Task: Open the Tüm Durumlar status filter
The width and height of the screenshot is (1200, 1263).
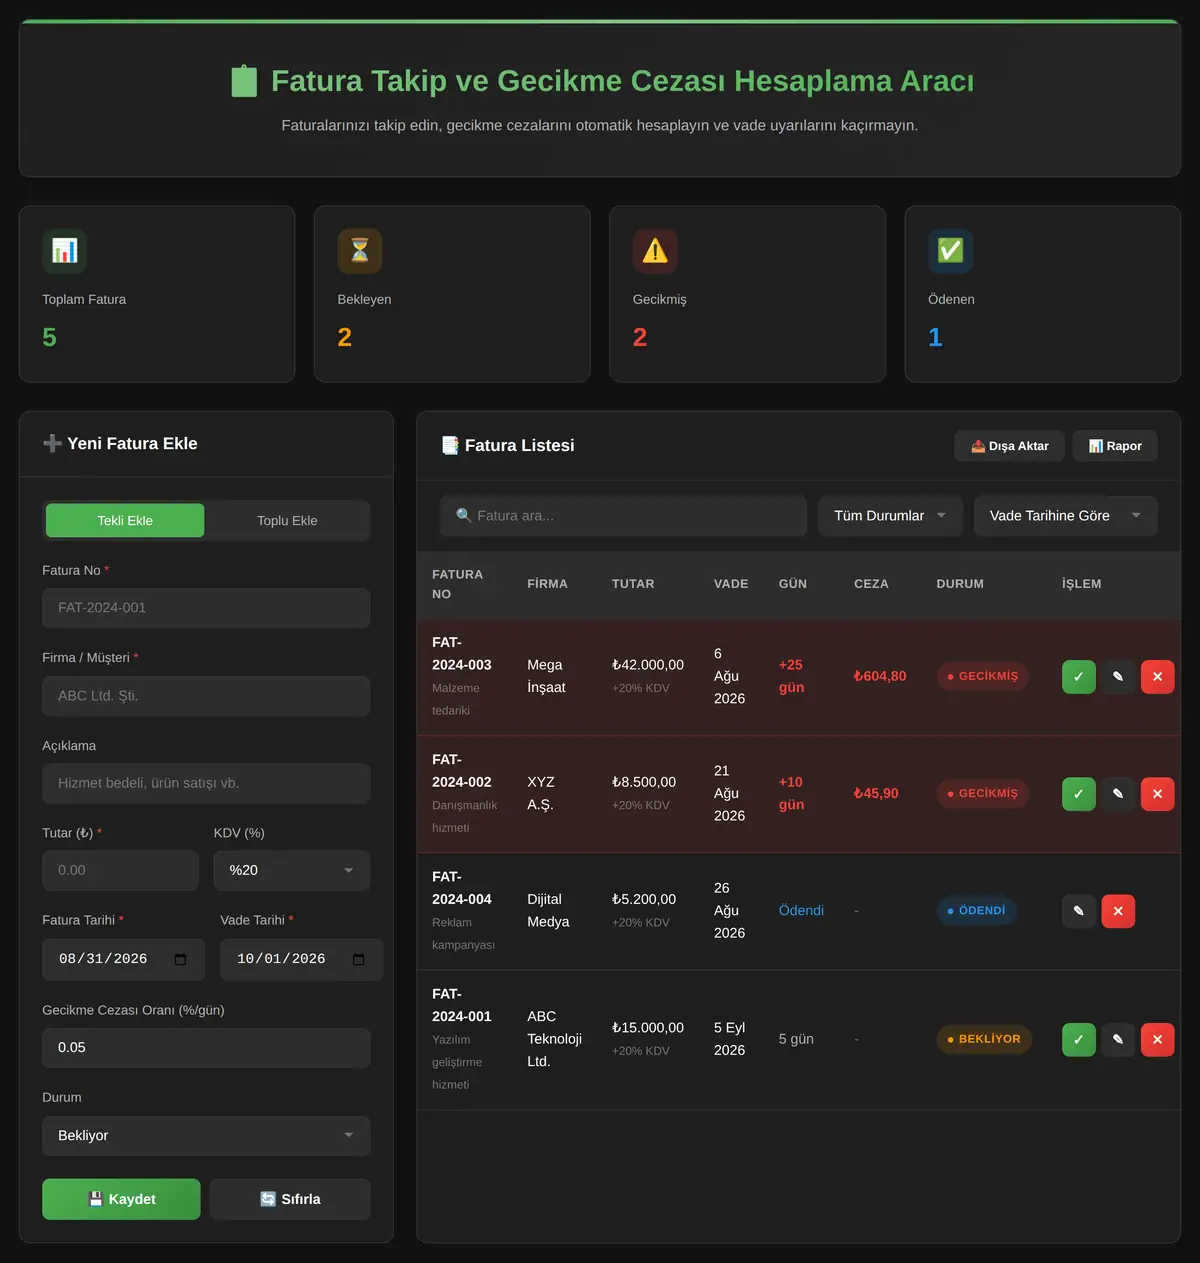Action: pyautogui.click(x=890, y=516)
